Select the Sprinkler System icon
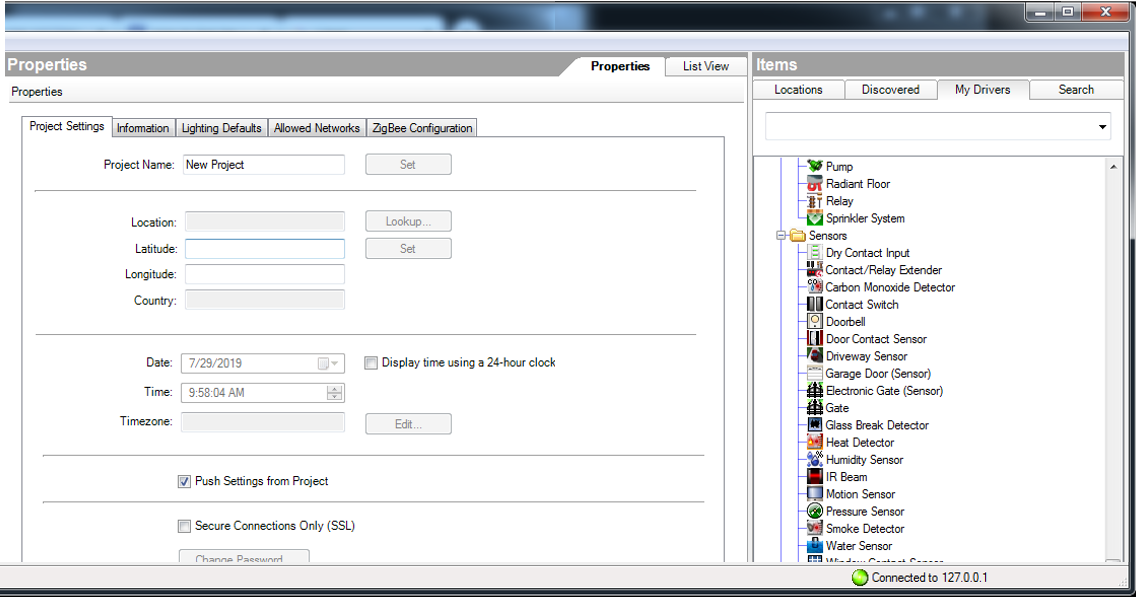 [x=815, y=218]
